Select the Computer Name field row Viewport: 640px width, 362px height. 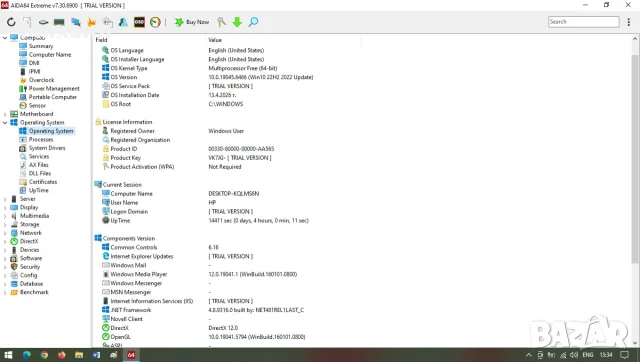click(180, 194)
